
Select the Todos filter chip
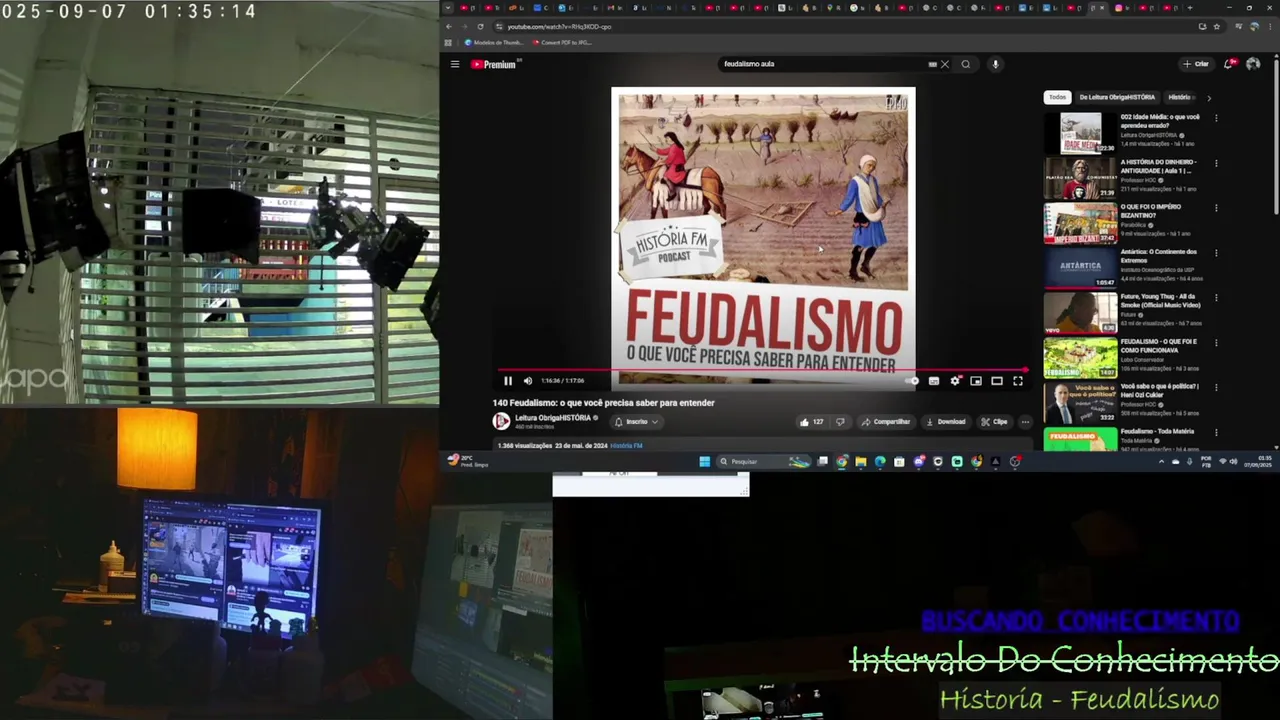(x=1057, y=97)
